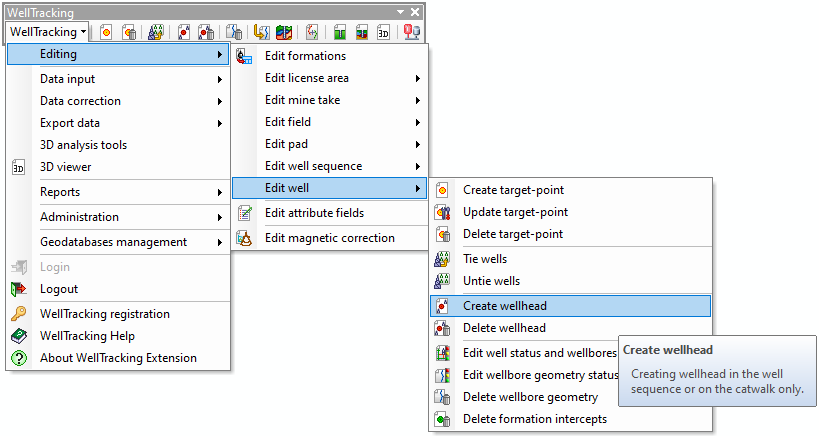819x436 pixels.
Task: Select Edit attribute fields
Action: [x=330, y=213]
